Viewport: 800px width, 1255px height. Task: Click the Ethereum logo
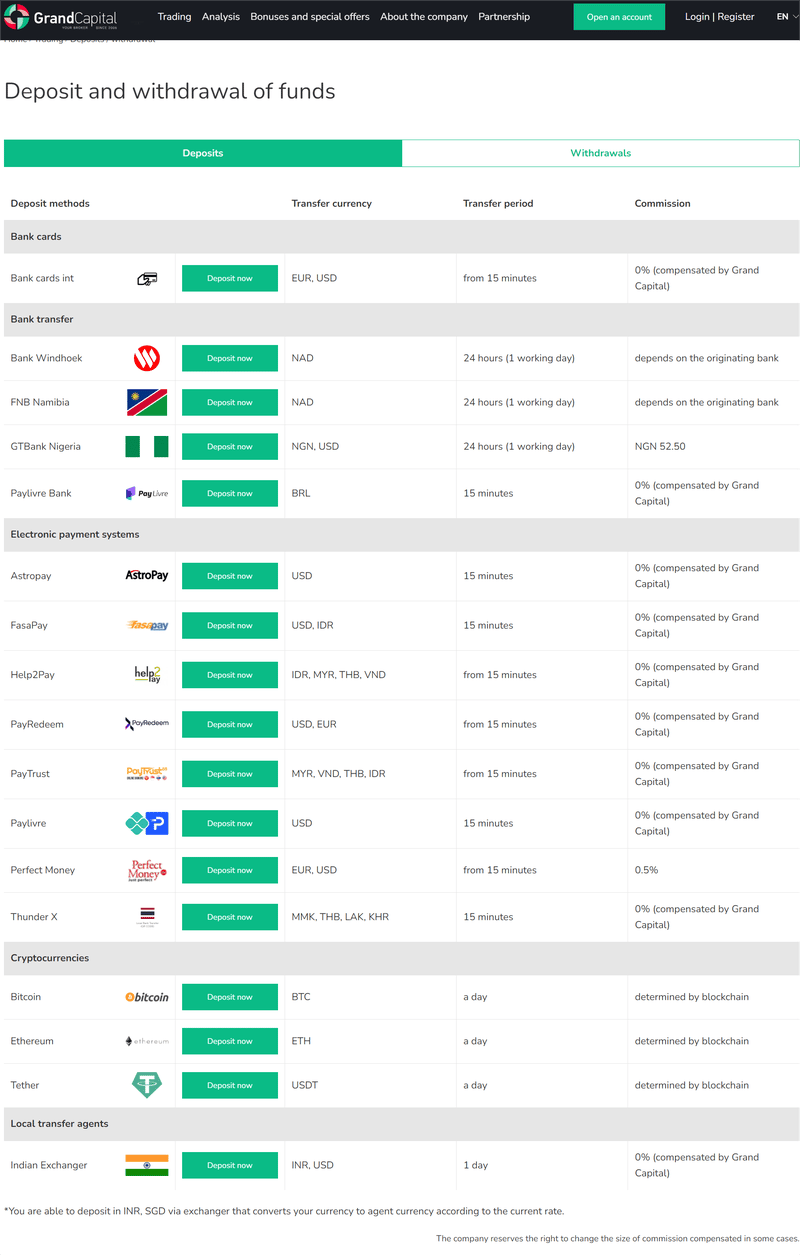[x=147, y=1041]
